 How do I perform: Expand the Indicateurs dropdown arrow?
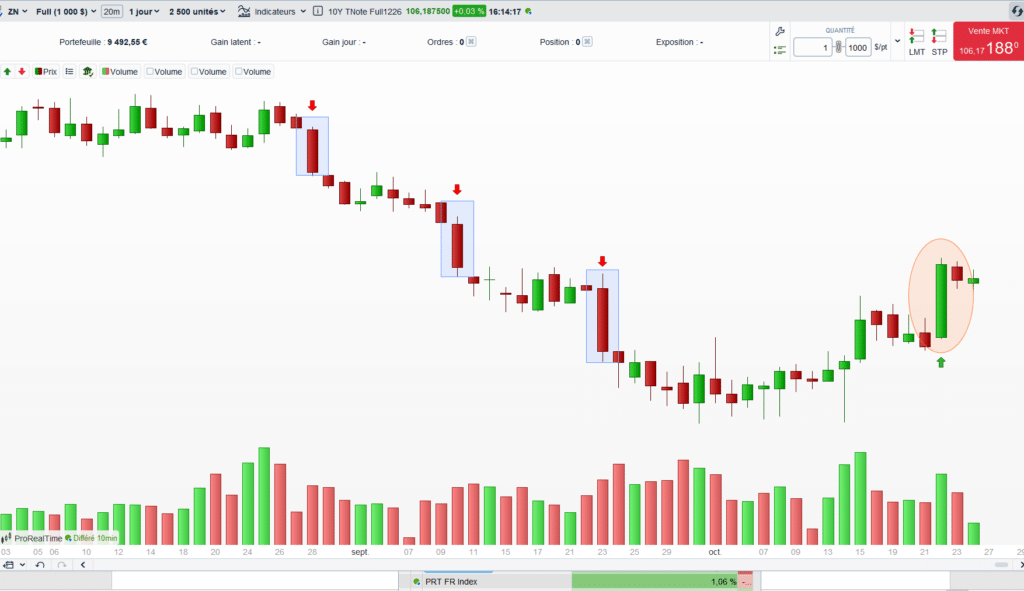303,12
